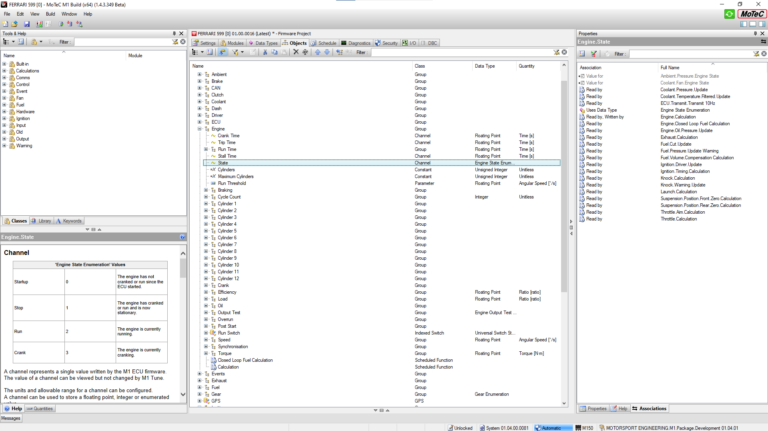Click the Objects panel vertical scrollbar
Viewport: 768px width, 431px height.
564,186
